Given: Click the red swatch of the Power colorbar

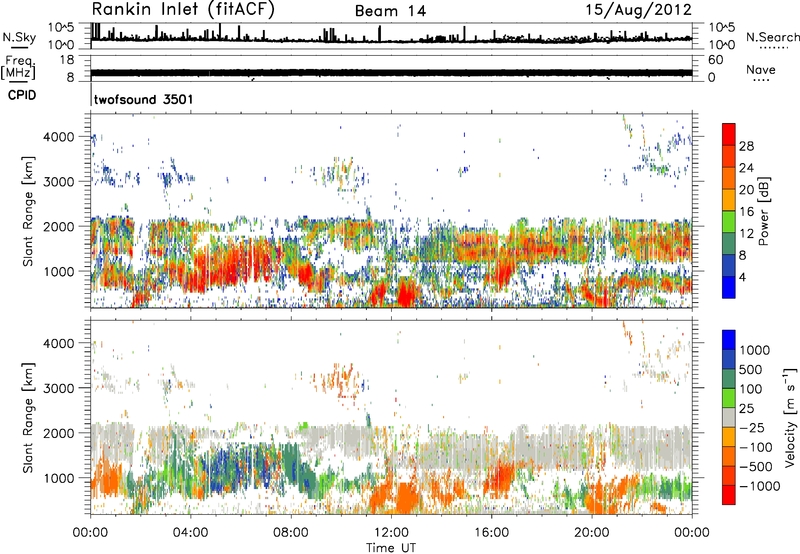Looking at the screenshot, I should point(729,135).
